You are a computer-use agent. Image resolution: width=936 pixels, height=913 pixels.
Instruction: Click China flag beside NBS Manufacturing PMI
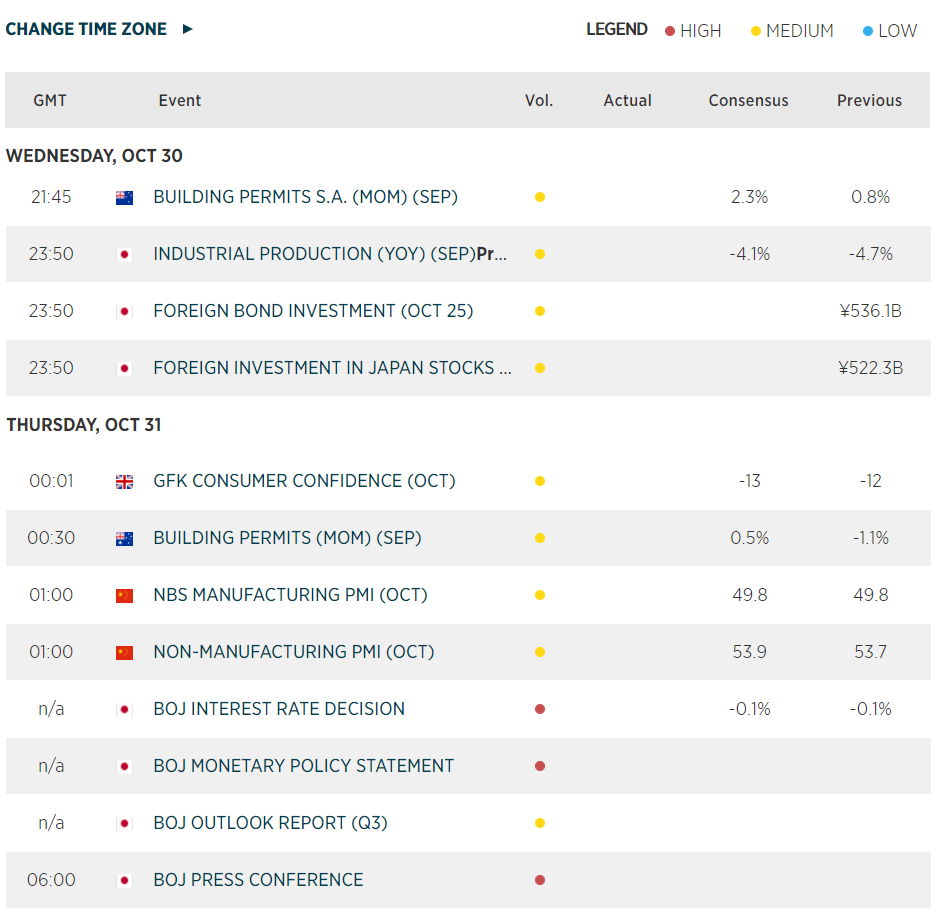pyautogui.click(x=124, y=596)
